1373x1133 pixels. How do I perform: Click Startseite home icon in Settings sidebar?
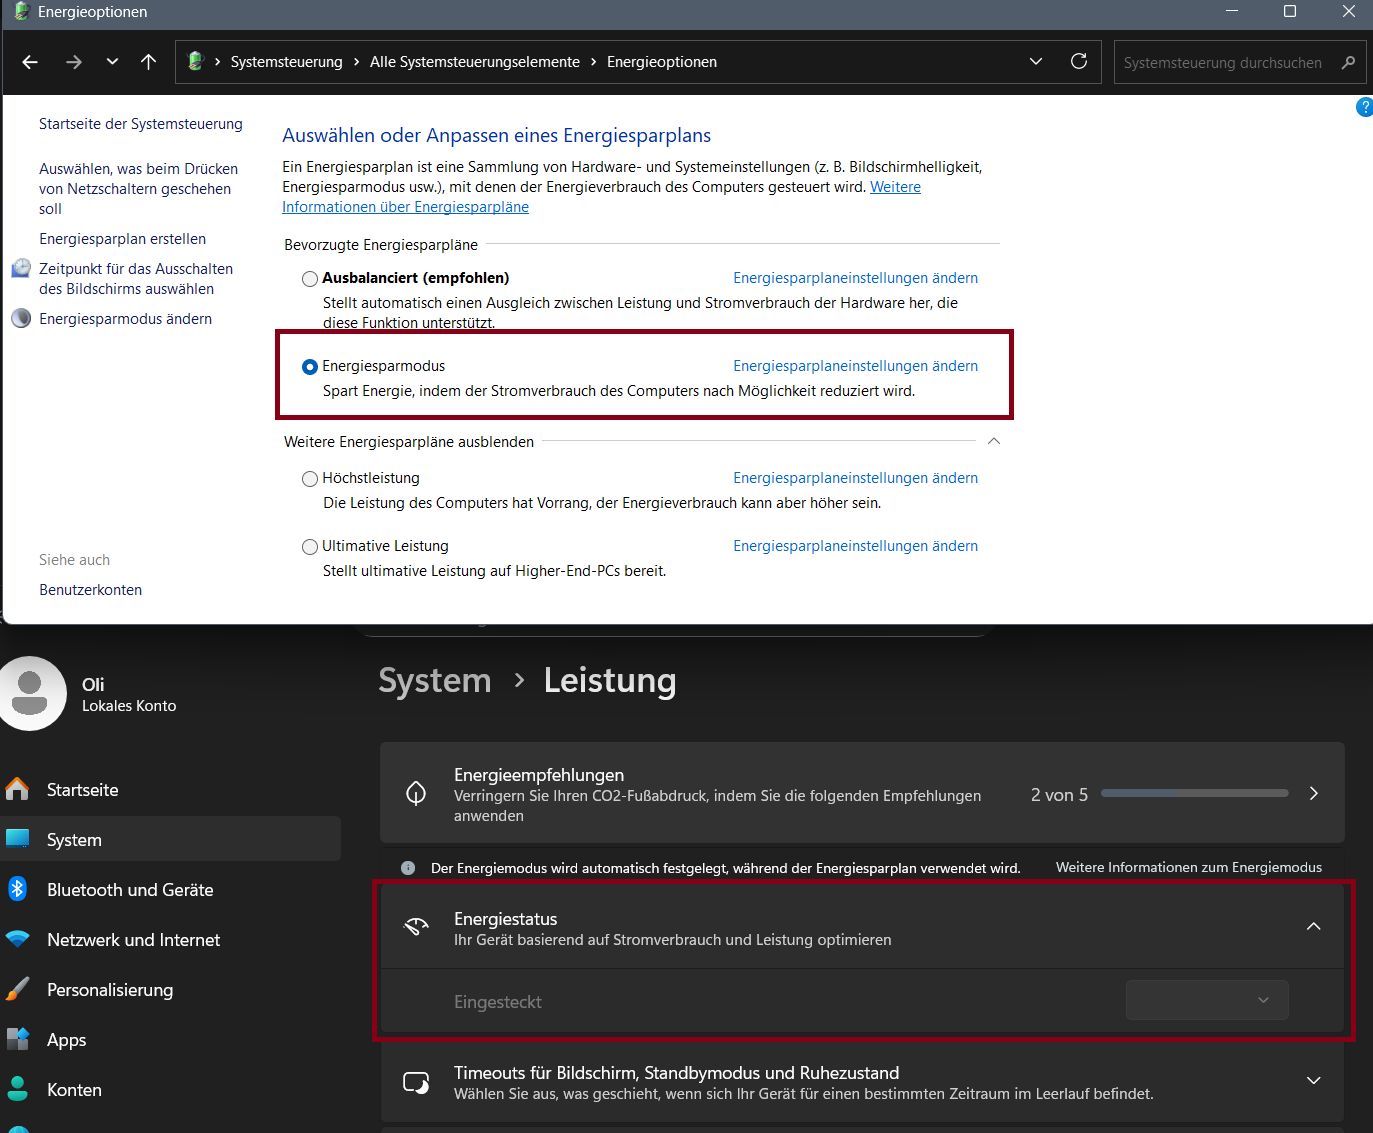click(x=17, y=789)
